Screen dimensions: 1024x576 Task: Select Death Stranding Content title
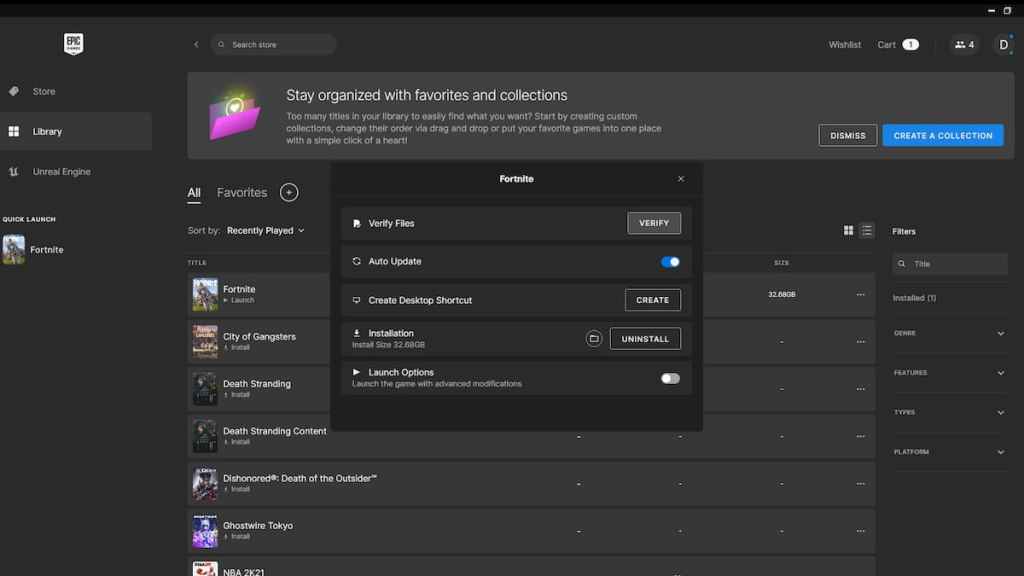(x=274, y=431)
